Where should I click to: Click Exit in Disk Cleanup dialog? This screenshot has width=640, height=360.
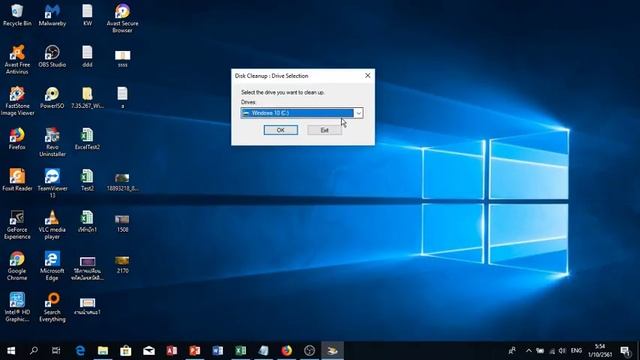click(x=324, y=130)
